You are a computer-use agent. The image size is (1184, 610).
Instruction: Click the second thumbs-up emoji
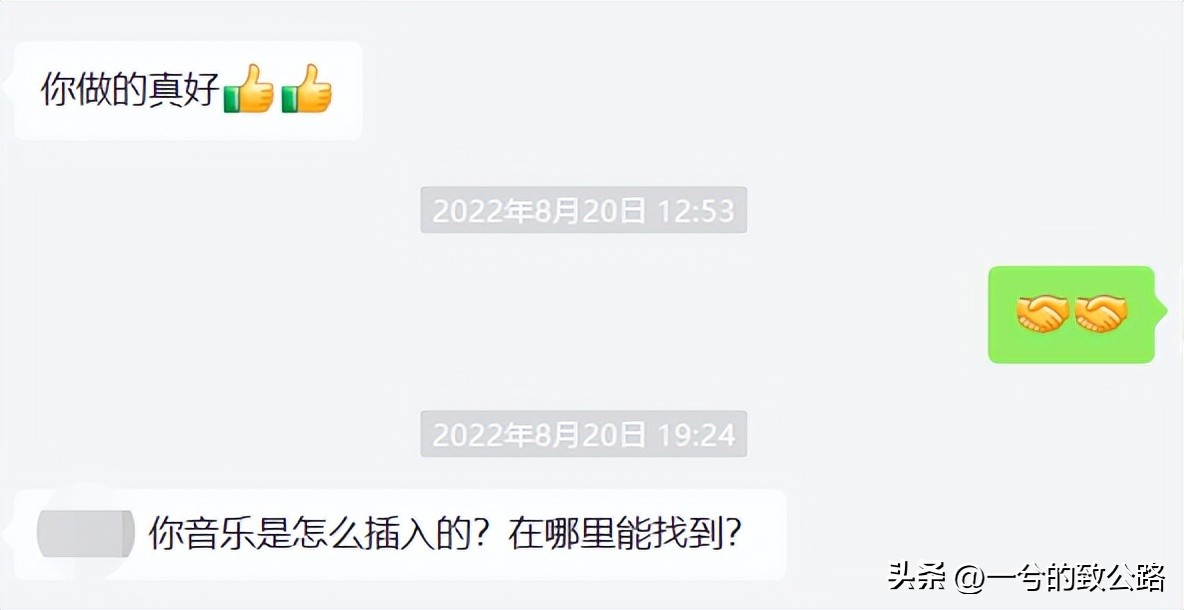coord(306,88)
